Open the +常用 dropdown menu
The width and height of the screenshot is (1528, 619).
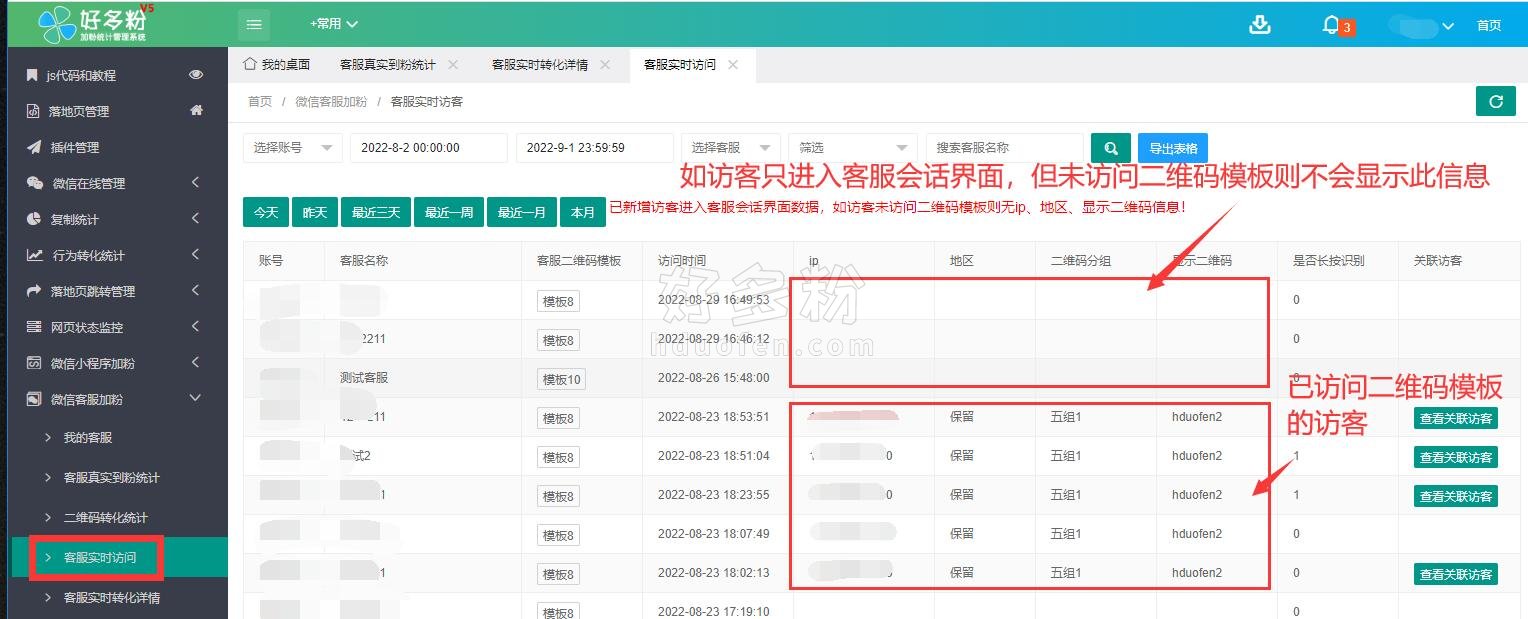coord(334,24)
